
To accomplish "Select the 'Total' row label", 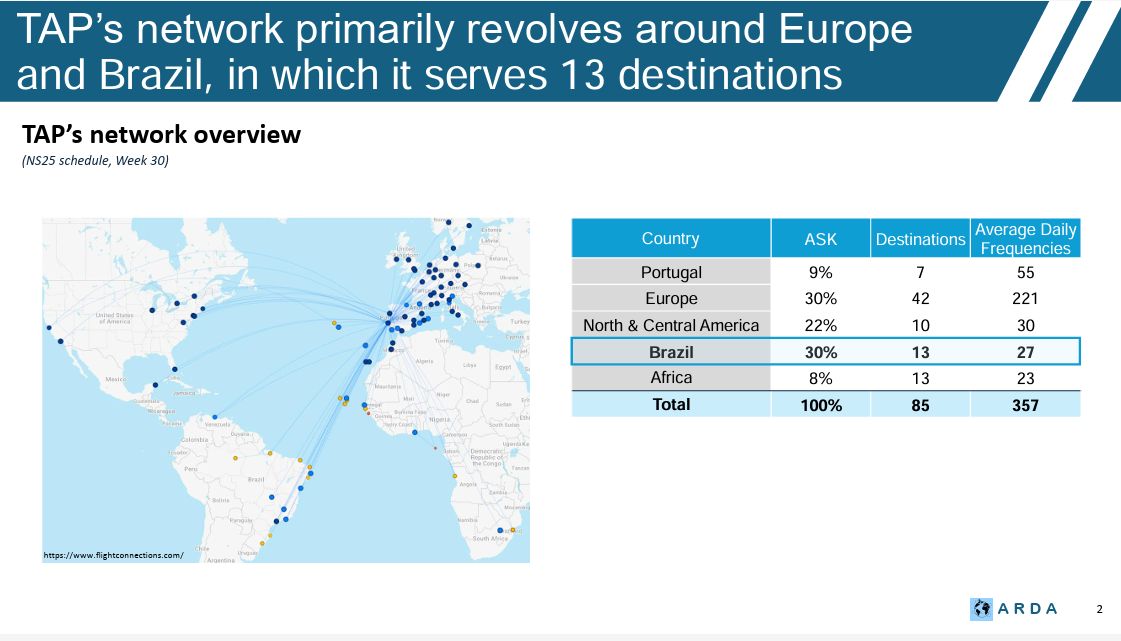I will coord(671,404).
